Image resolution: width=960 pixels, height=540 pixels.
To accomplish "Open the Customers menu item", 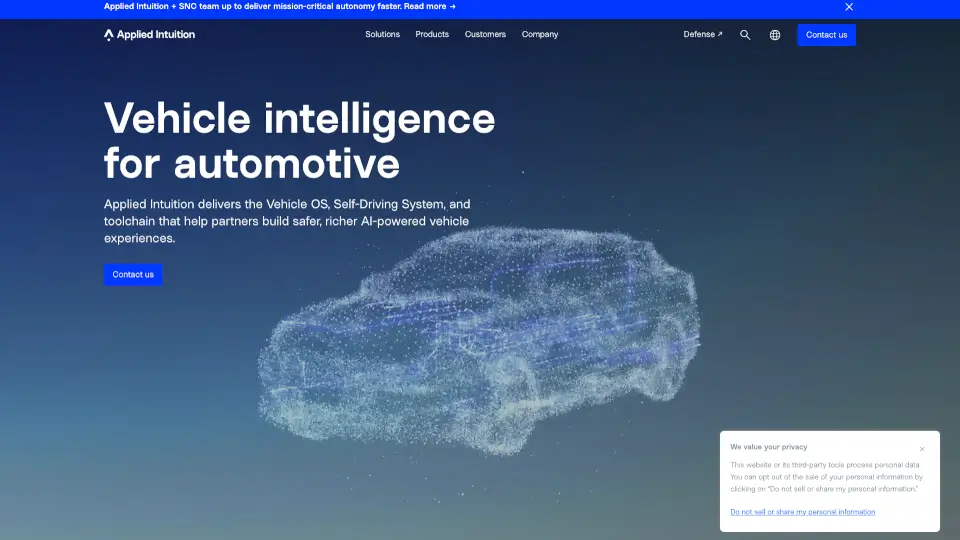I will 485,35.
